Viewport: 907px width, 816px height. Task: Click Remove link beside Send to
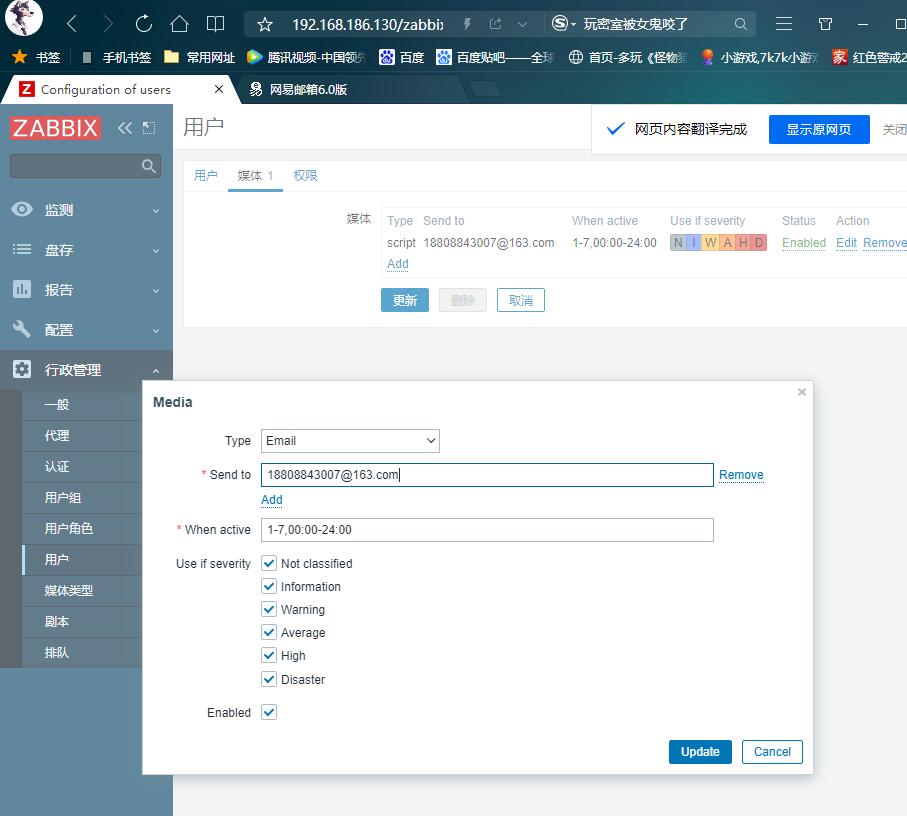click(741, 475)
